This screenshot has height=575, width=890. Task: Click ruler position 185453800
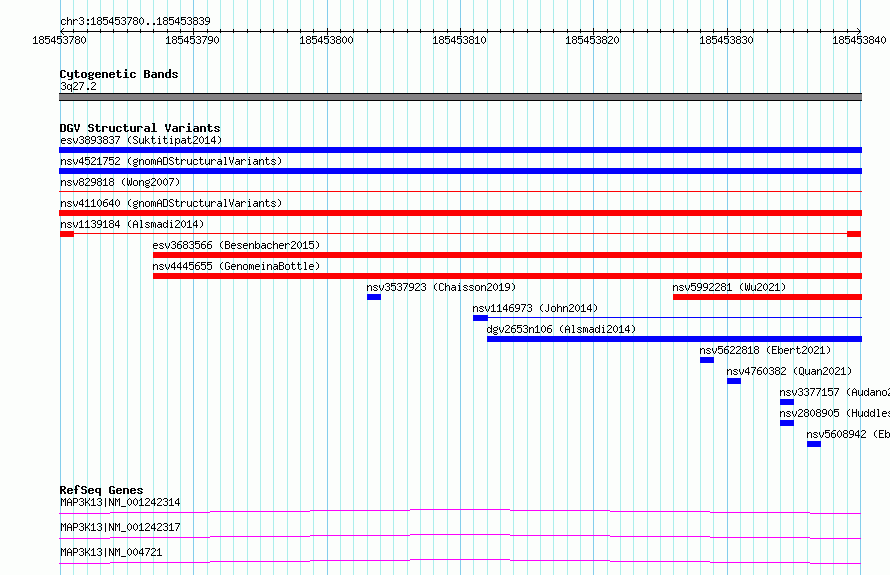326,40
